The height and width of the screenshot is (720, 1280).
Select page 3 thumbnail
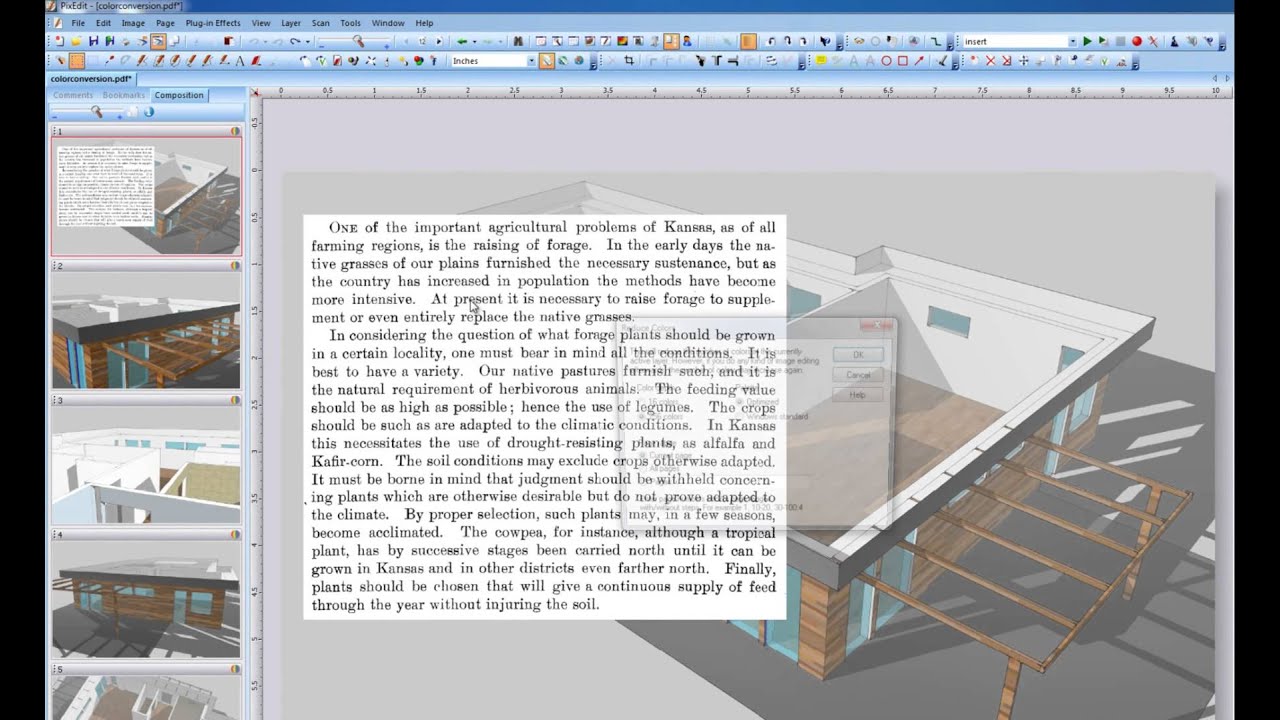click(x=146, y=466)
